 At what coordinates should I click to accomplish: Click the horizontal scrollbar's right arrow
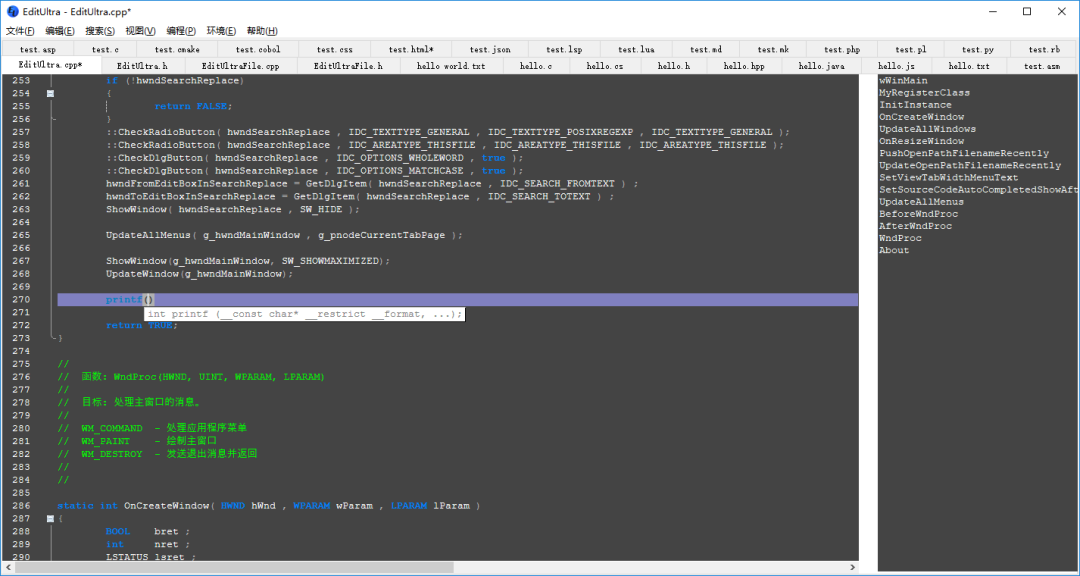pos(853,568)
